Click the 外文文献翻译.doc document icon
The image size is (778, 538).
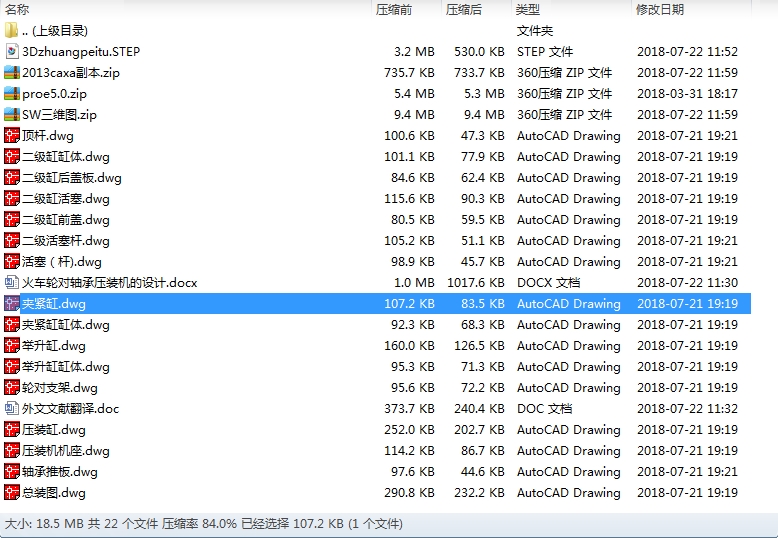click(11, 408)
